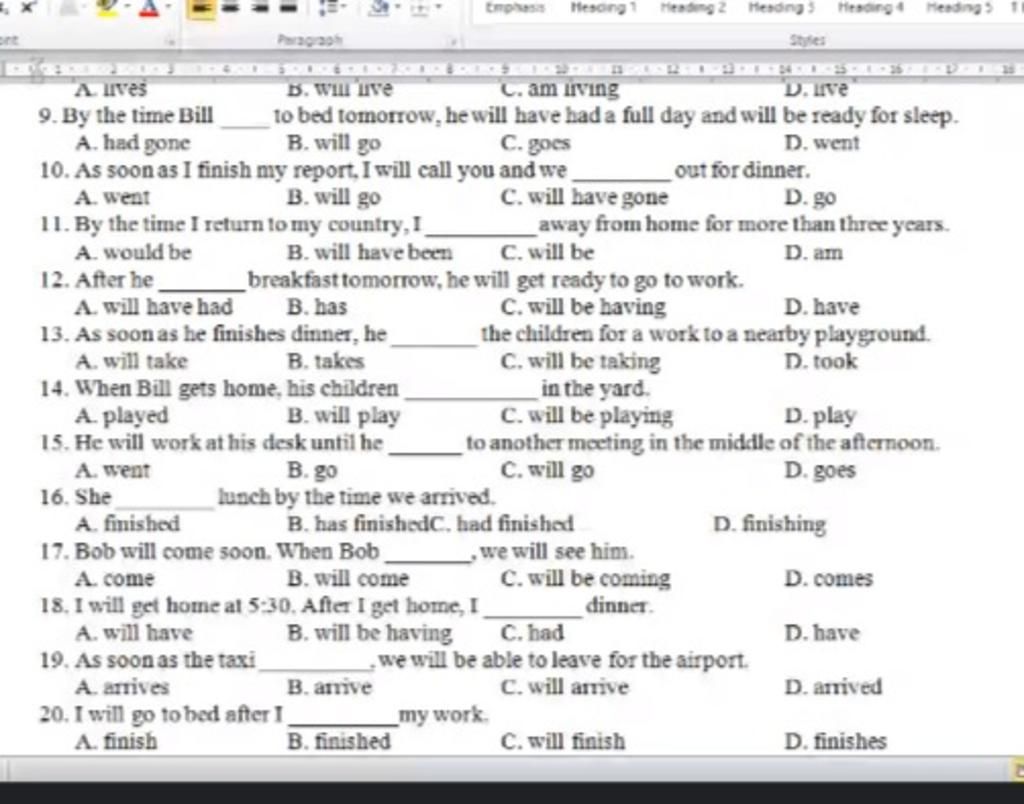Viewport: 1024px width, 804px height.
Task: Click 'B. will go' under question 10
Action: 334,197
